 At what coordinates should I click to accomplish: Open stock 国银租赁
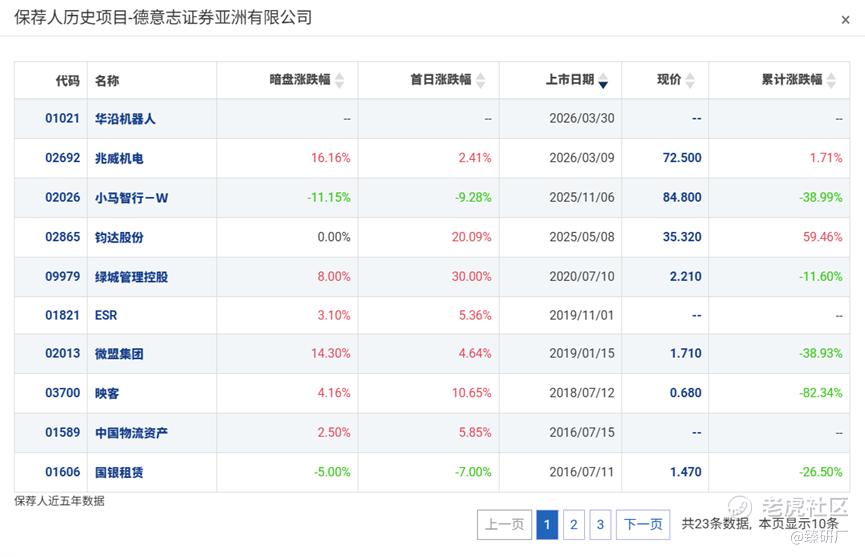coord(119,472)
